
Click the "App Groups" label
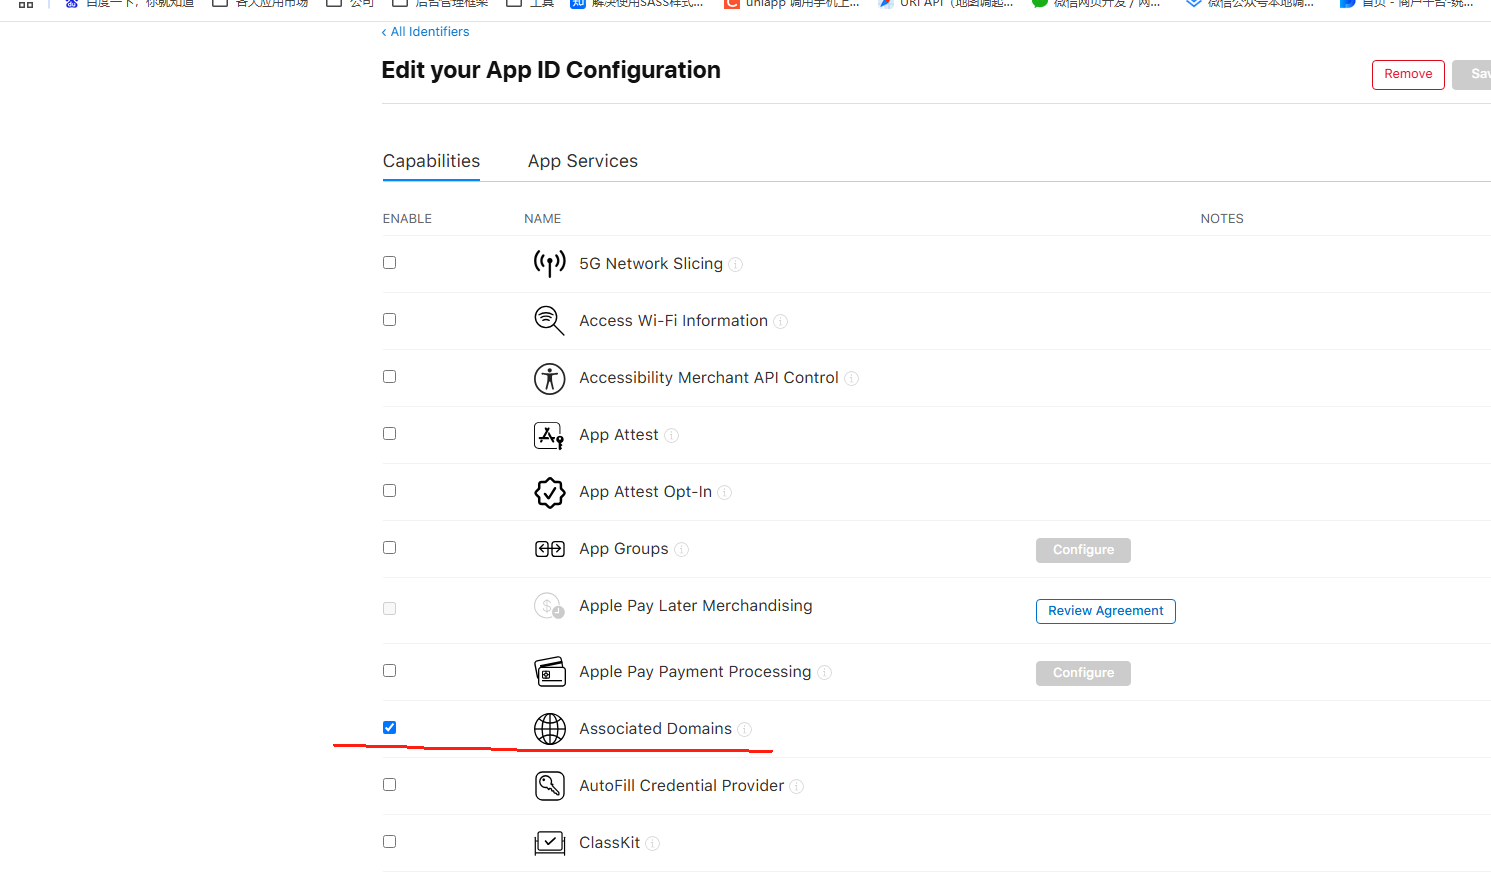coord(624,549)
